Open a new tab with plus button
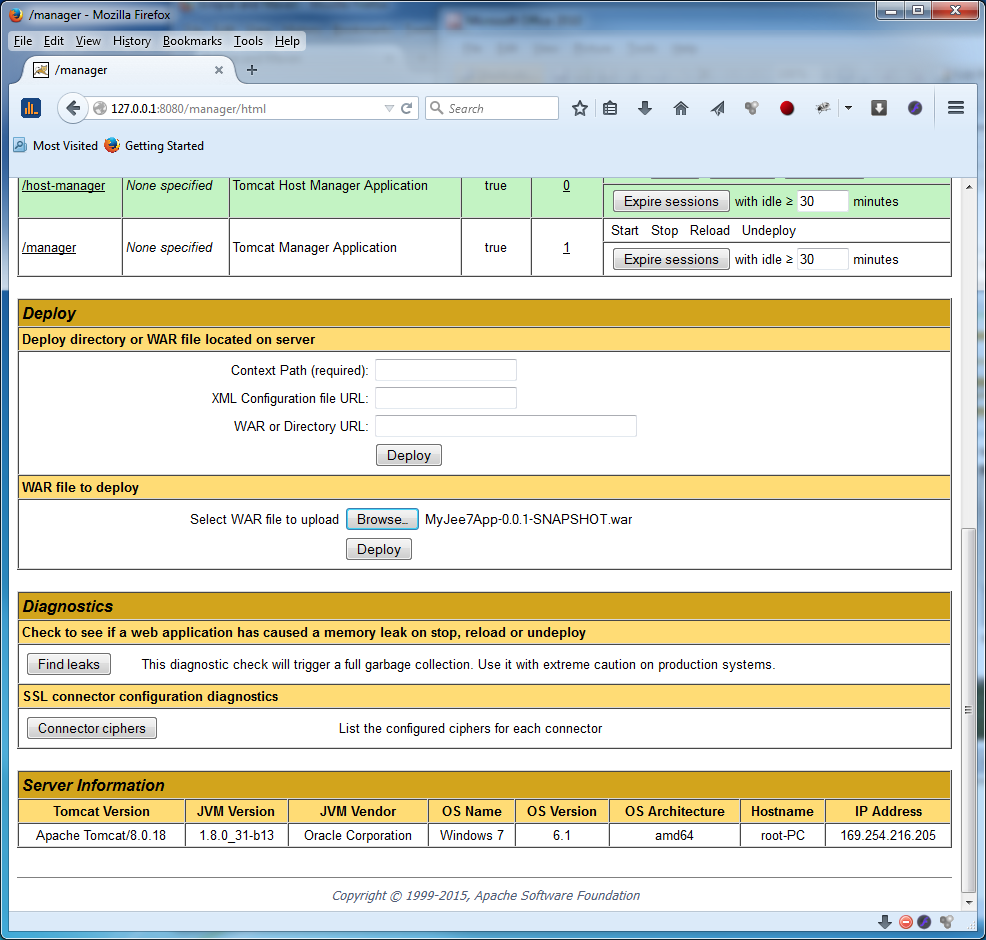 252,70
